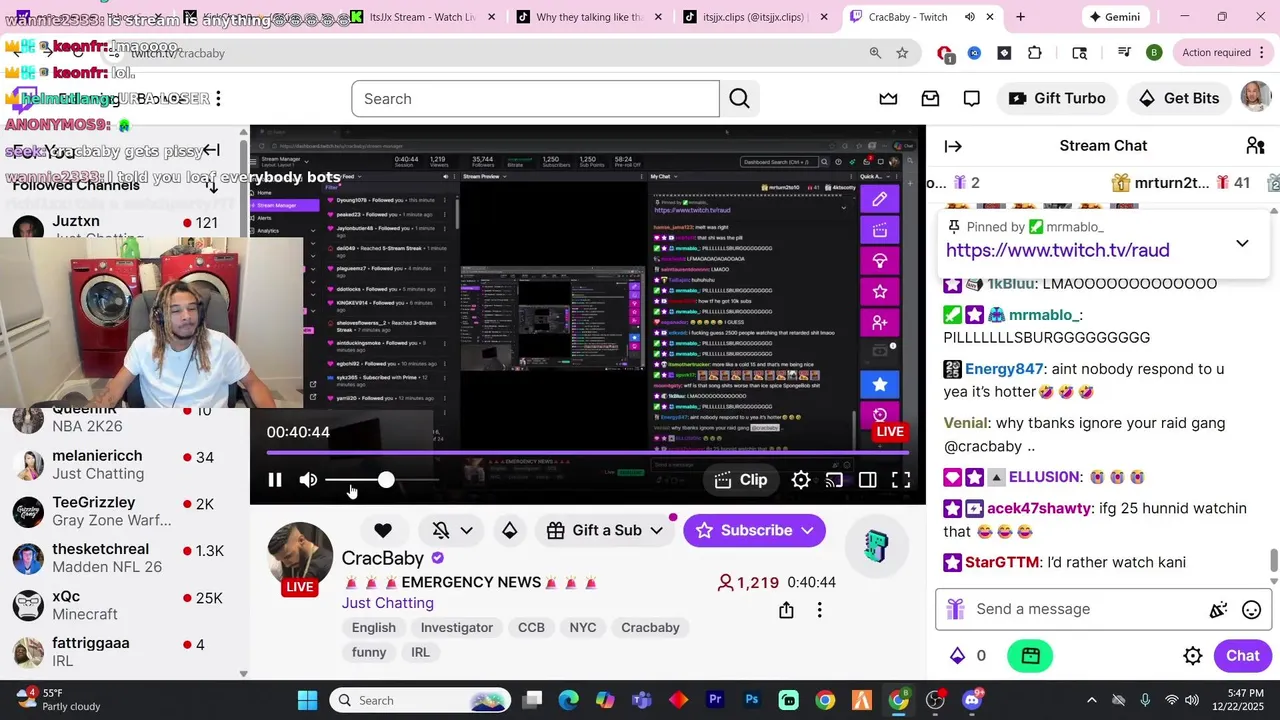
Task: Collapse the Stream Chat panel
Action: [x=953, y=146]
